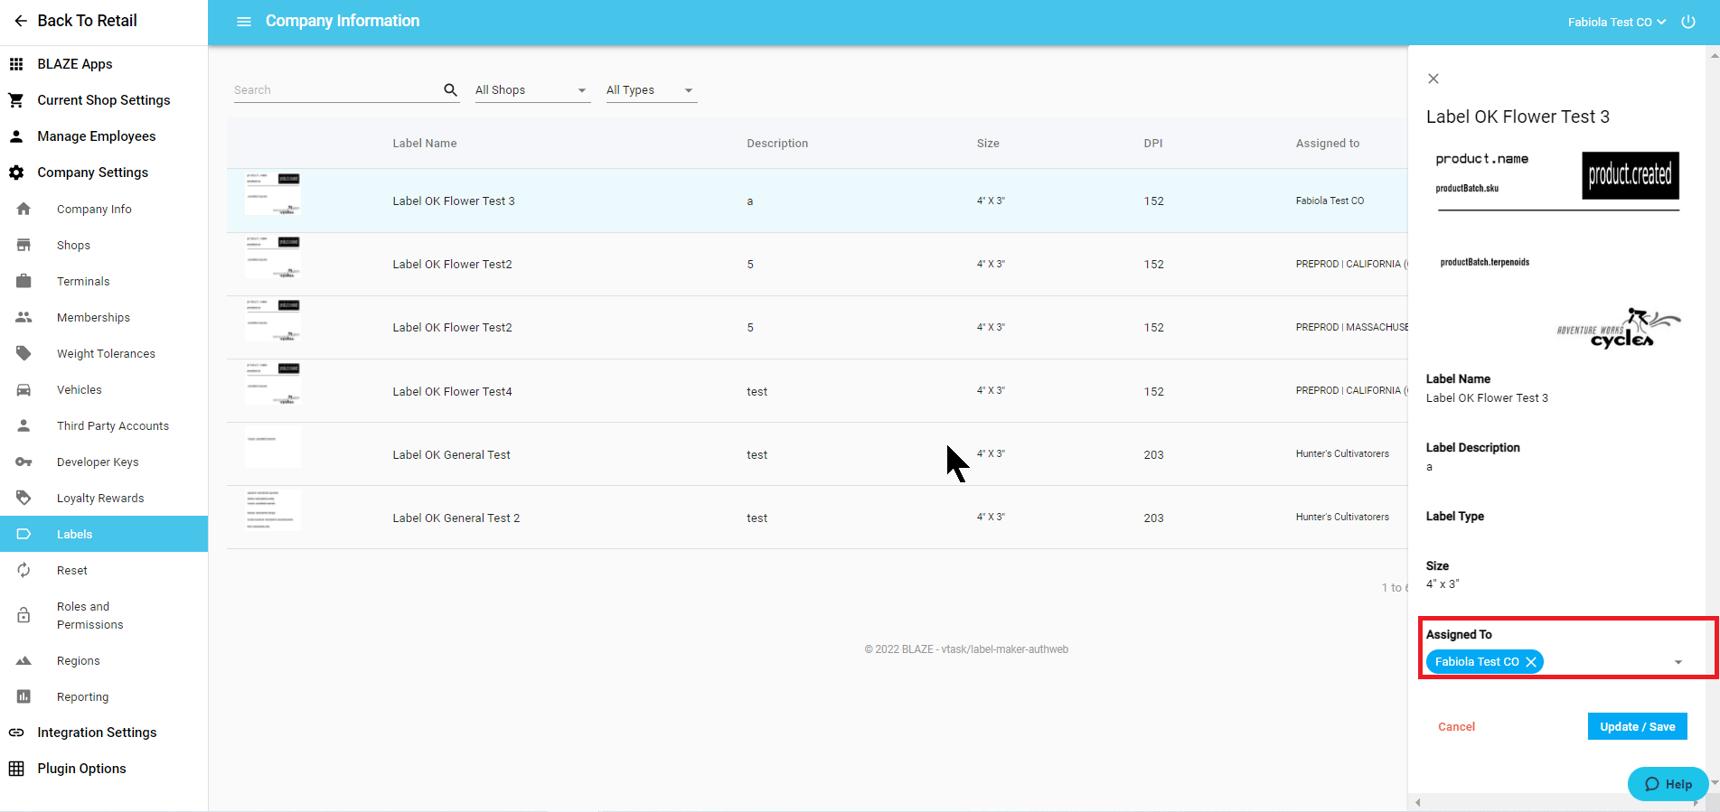Viewport: 1720px width, 812px height.
Task: Click the search magnifier icon
Action: tap(450, 90)
